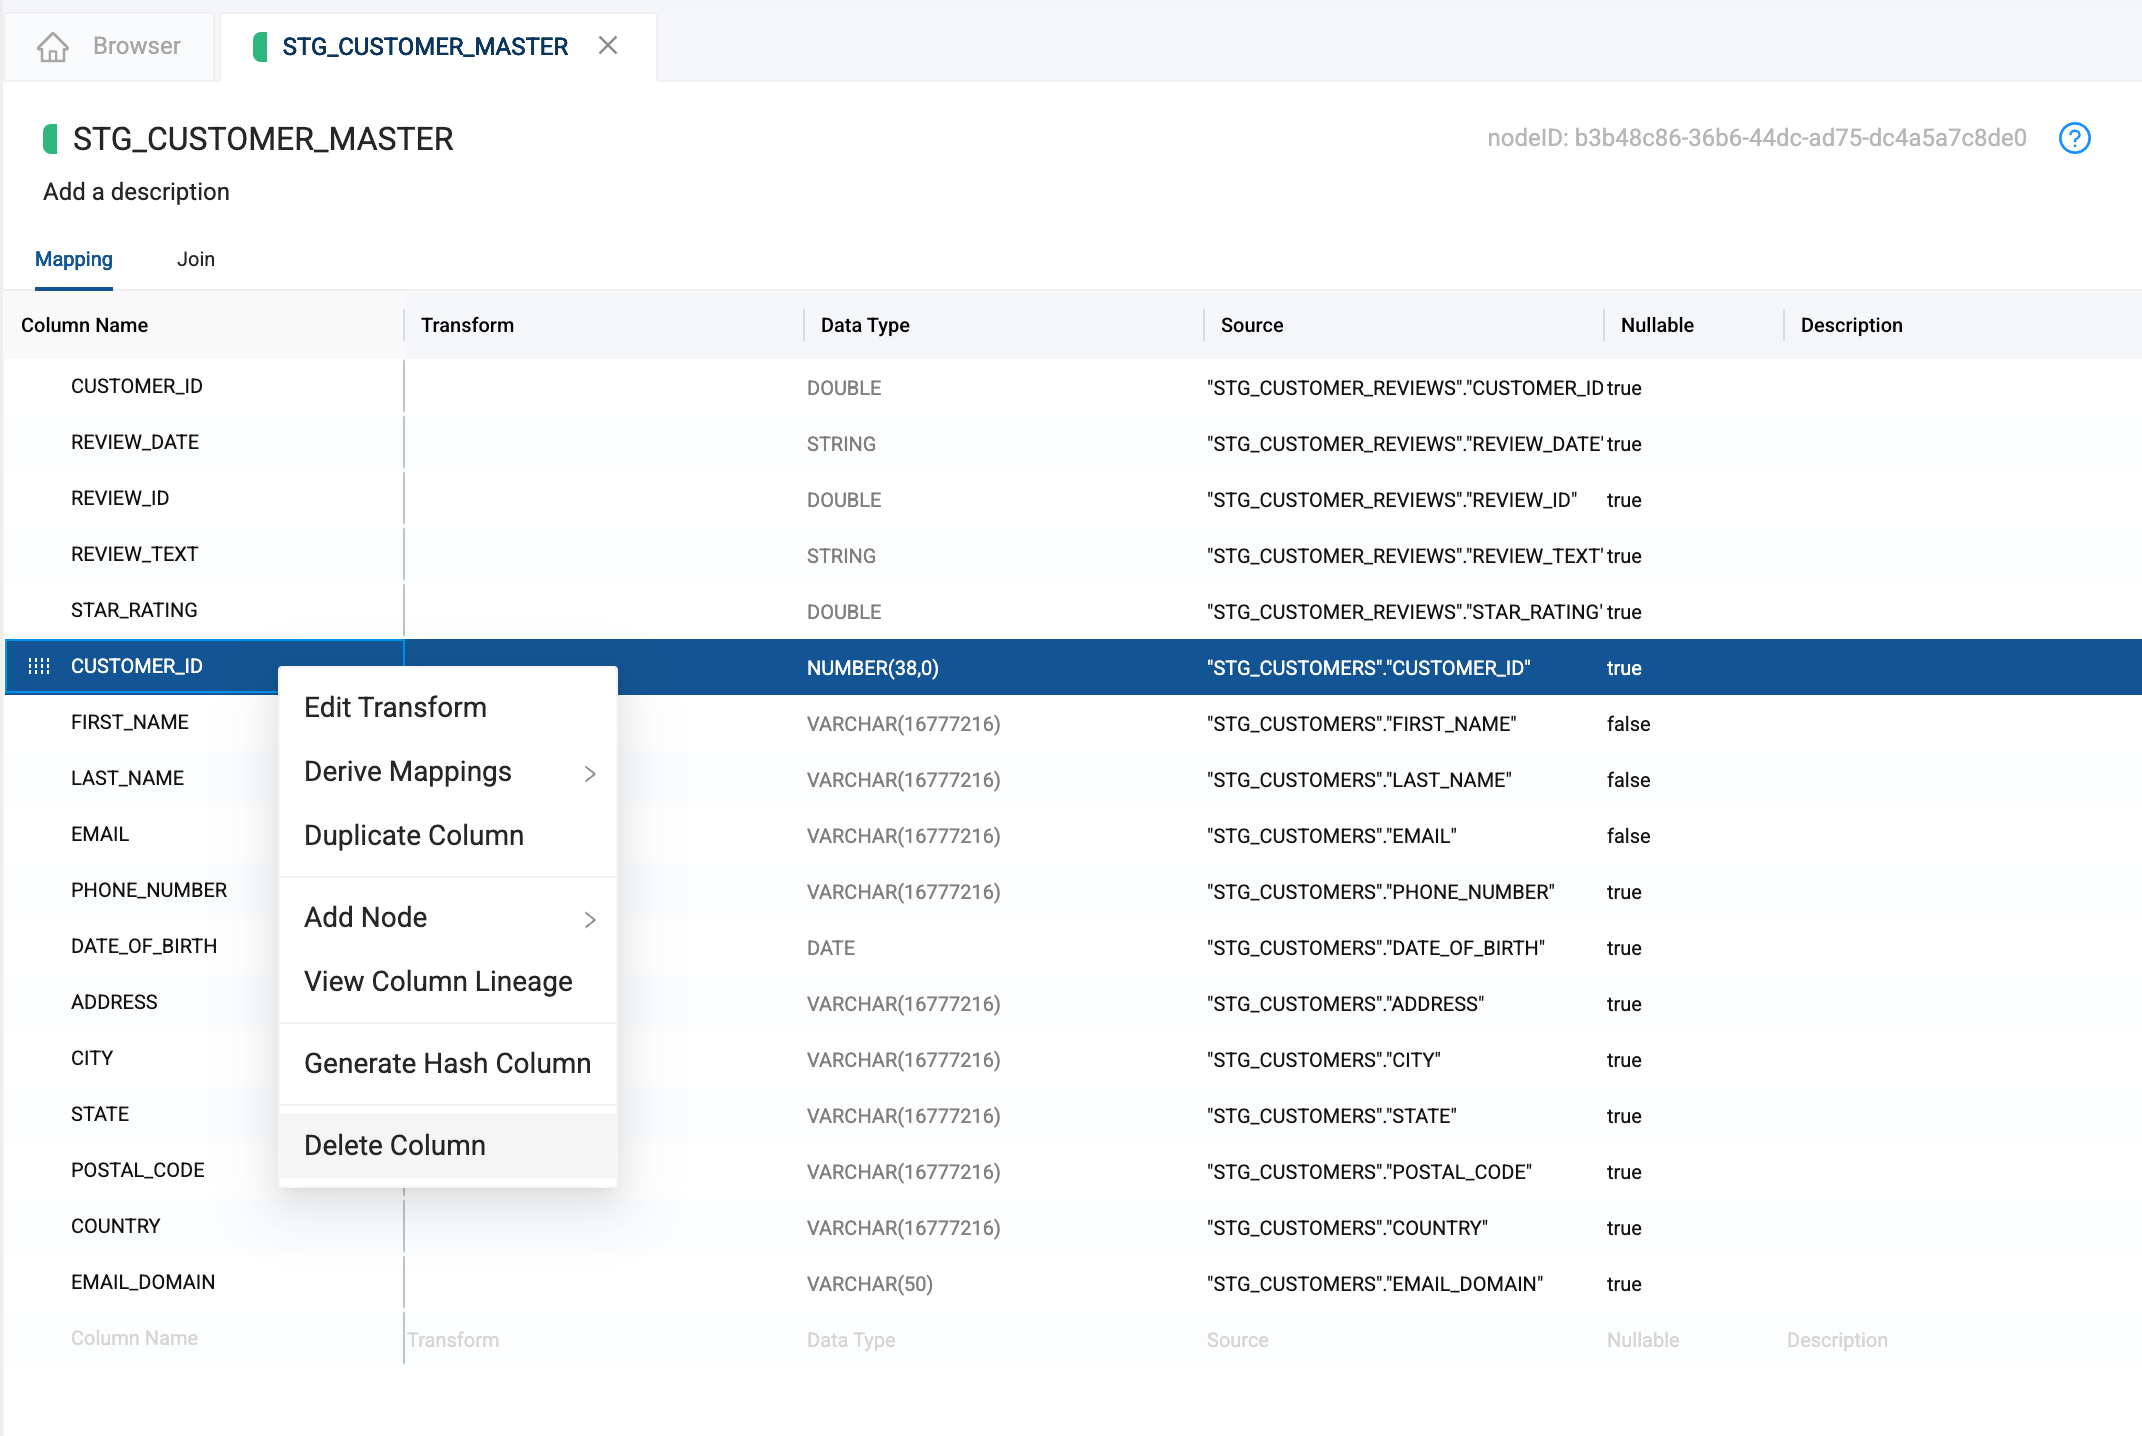Click the green node icon beside page title
This screenshot has width=2142, height=1436.
pyautogui.click(x=50, y=139)
